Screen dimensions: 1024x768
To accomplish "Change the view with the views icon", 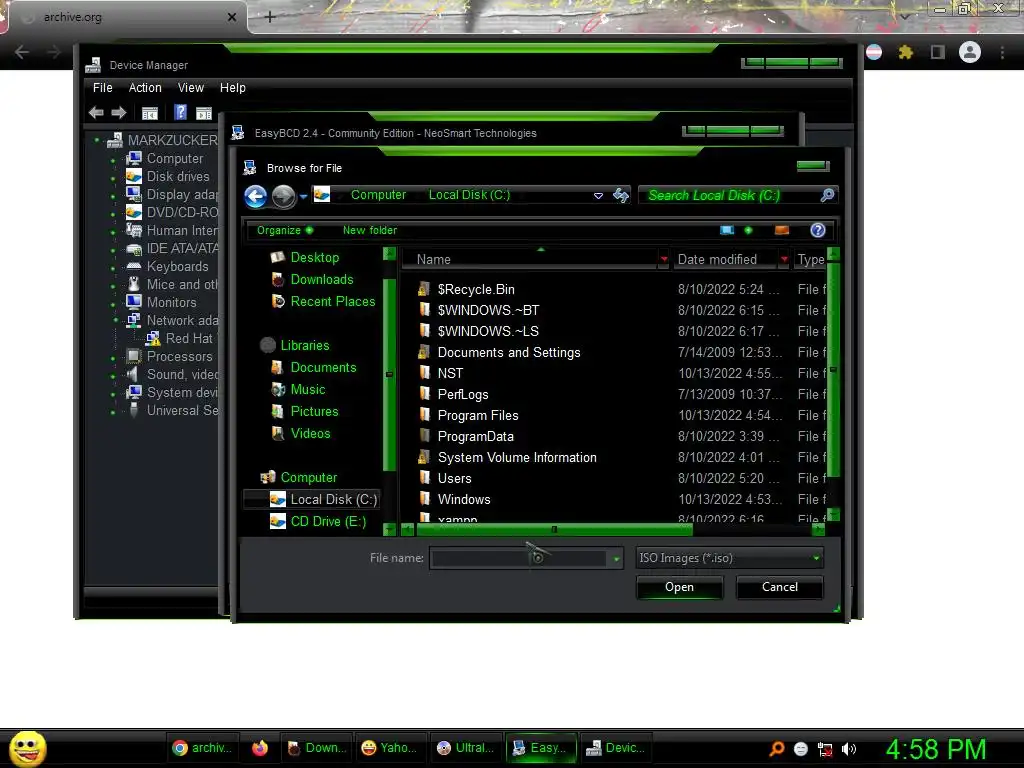I will [x=727, y=230].
